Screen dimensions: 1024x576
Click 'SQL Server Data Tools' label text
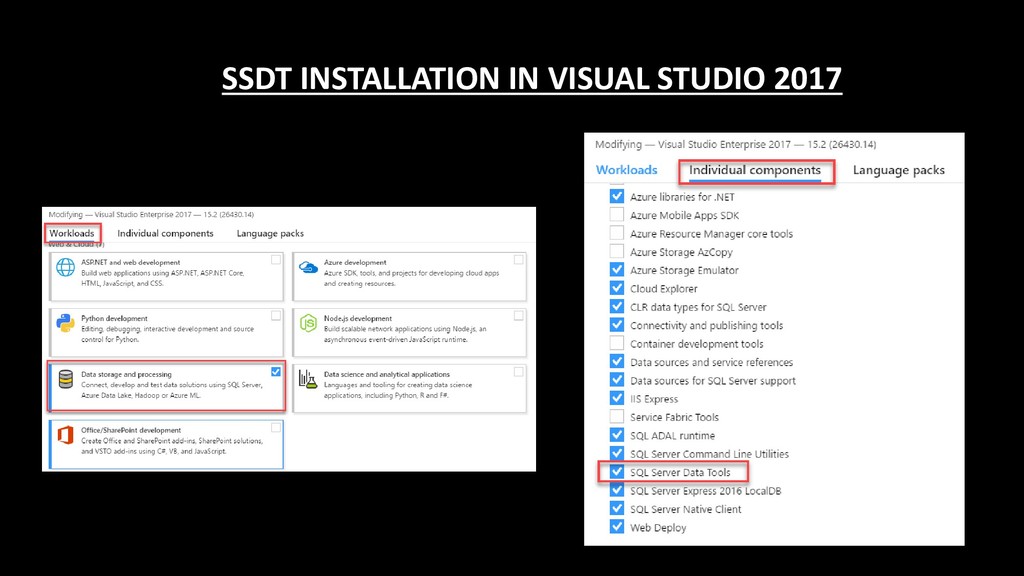click(x=680, y=472)
